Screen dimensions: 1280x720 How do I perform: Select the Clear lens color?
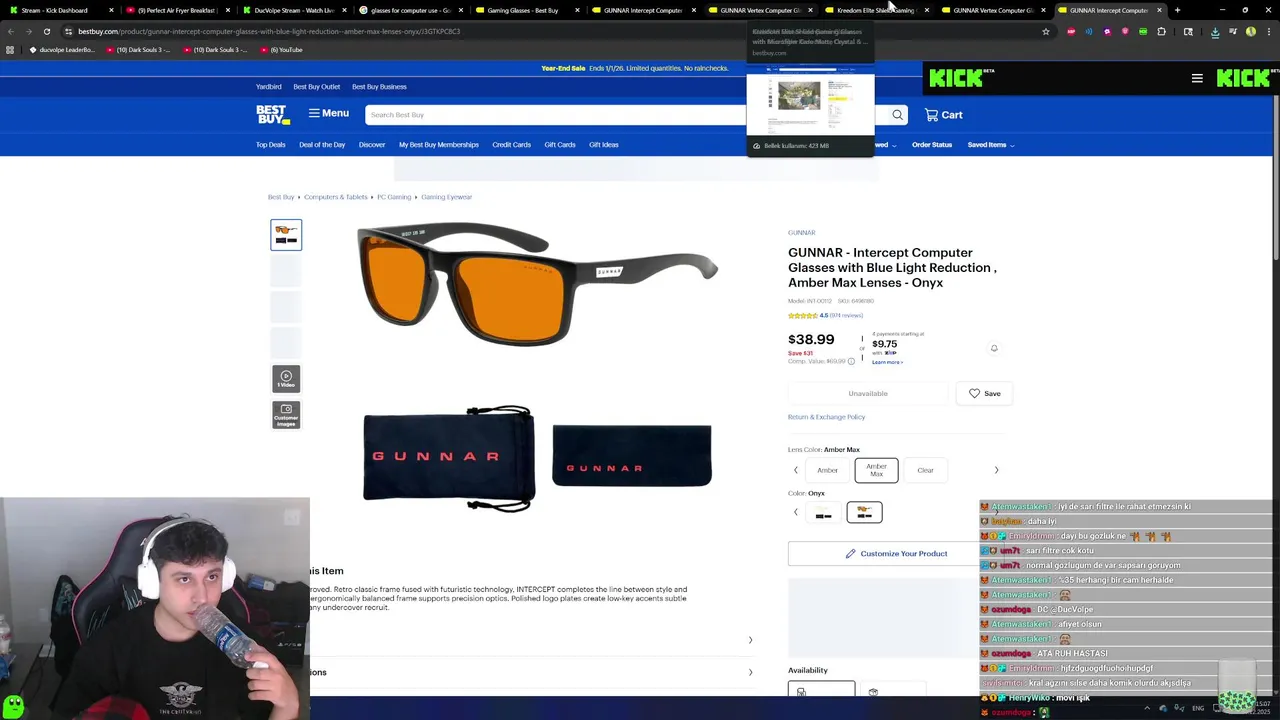click(x=925, y=470)
